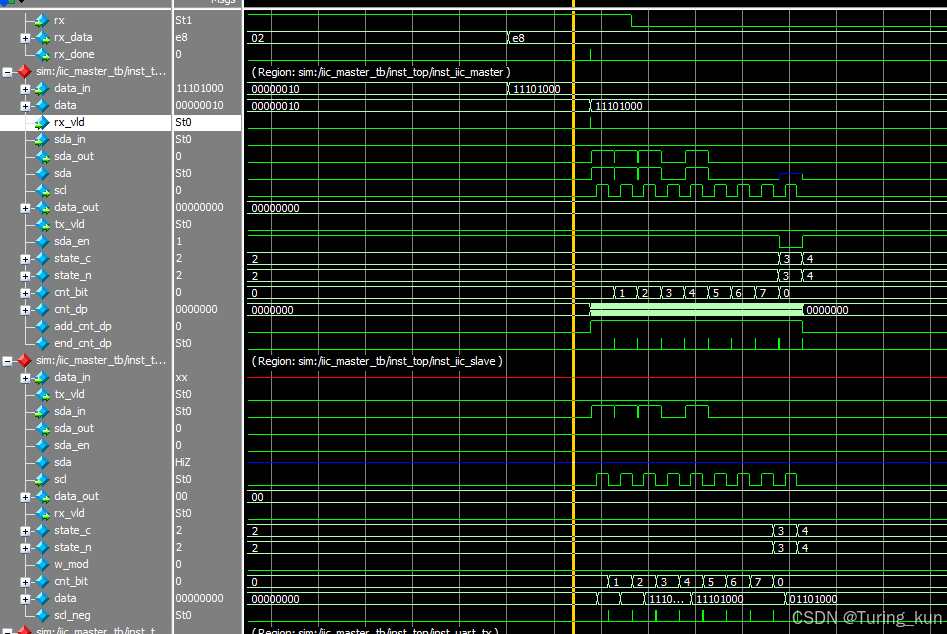Click the red diamond of inst_iic_master region
Screen dimensions: 947x634
[x=24, y=71]
